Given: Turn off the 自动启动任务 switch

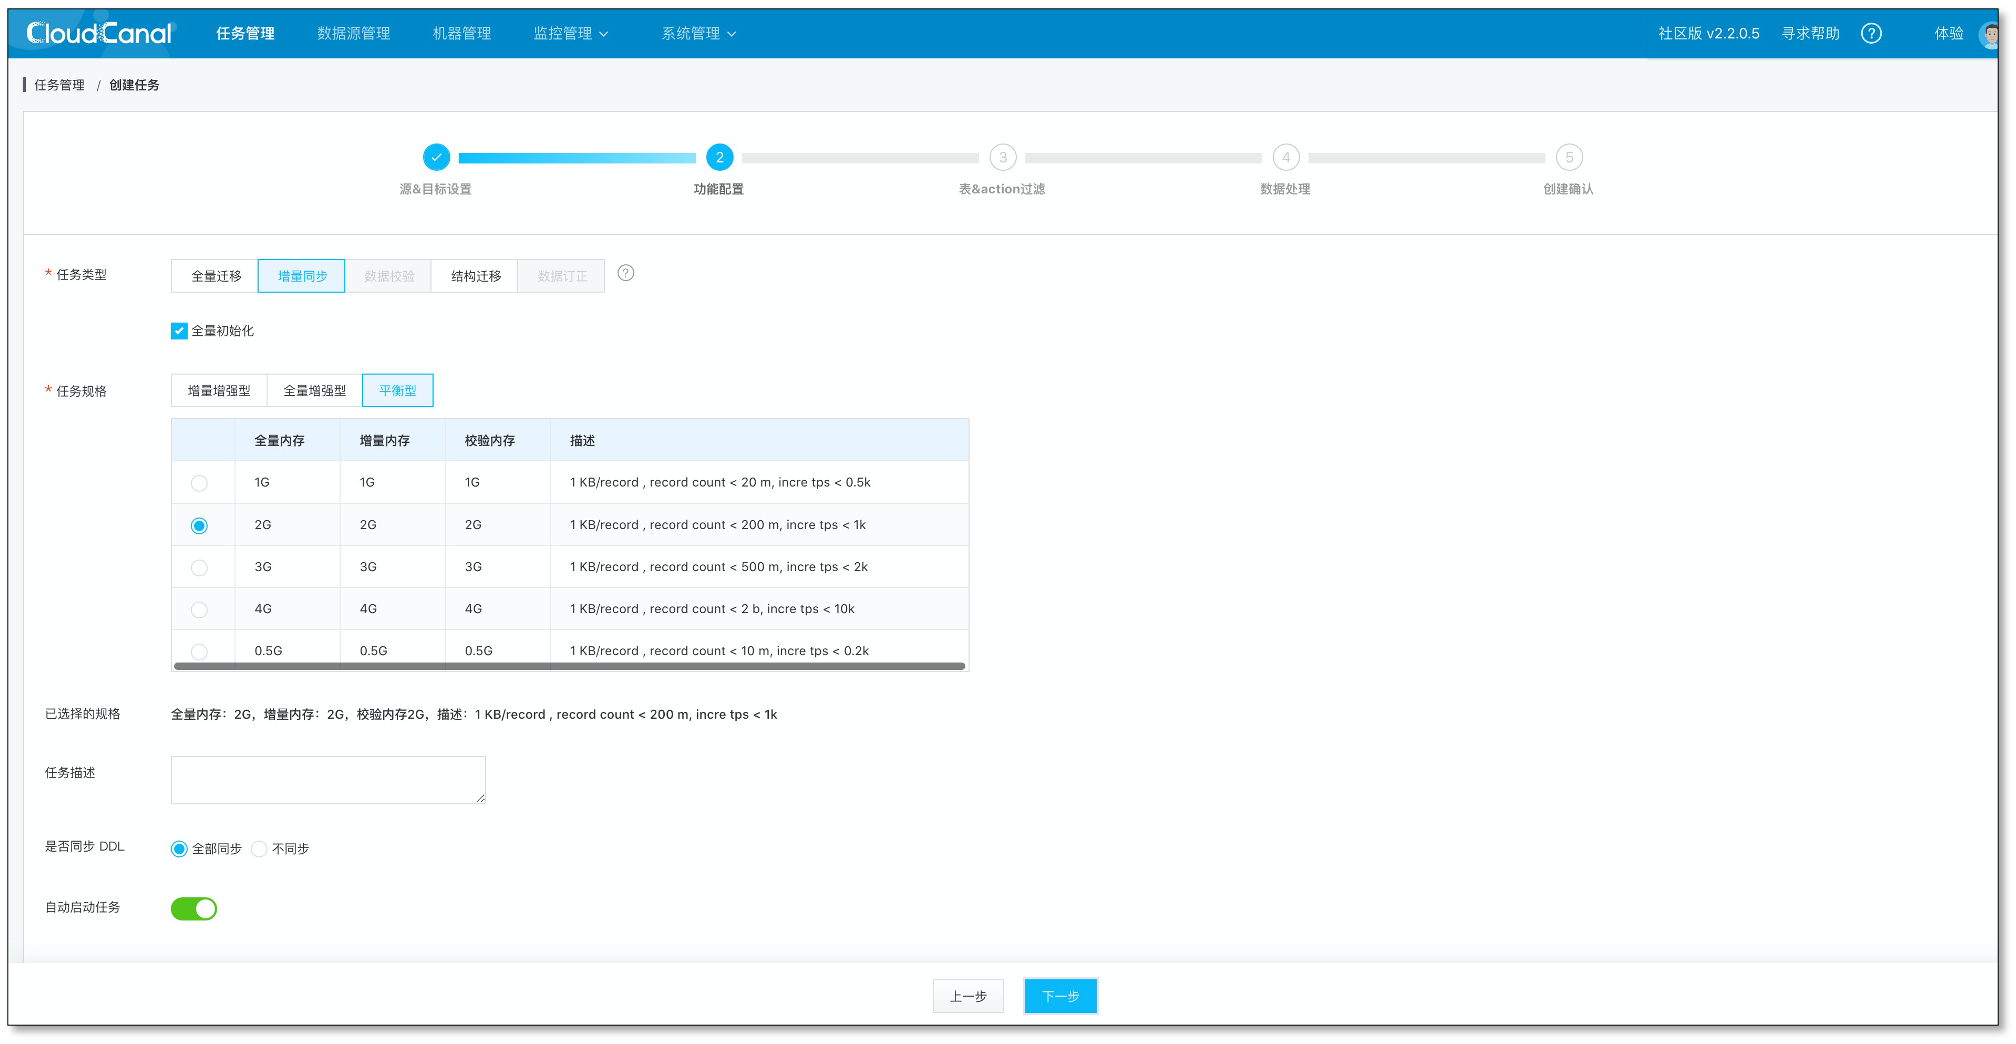Looking at the screenshot, I should point(194,909).
